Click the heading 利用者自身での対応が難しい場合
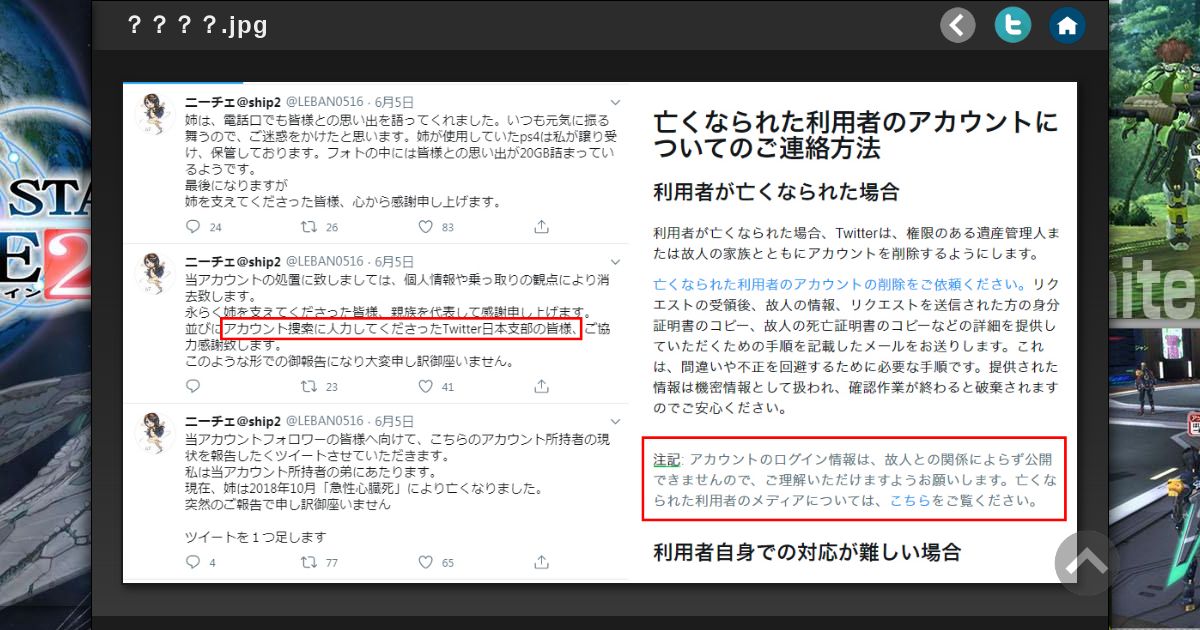1200x630 pixels. [x=807, y=551]
